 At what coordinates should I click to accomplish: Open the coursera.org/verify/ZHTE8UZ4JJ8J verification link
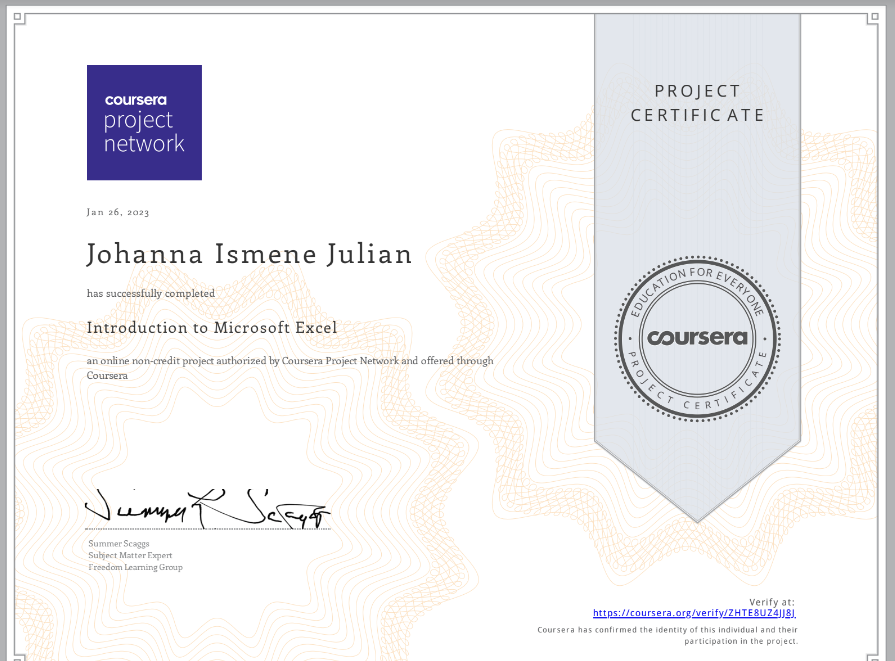(694, 612)
